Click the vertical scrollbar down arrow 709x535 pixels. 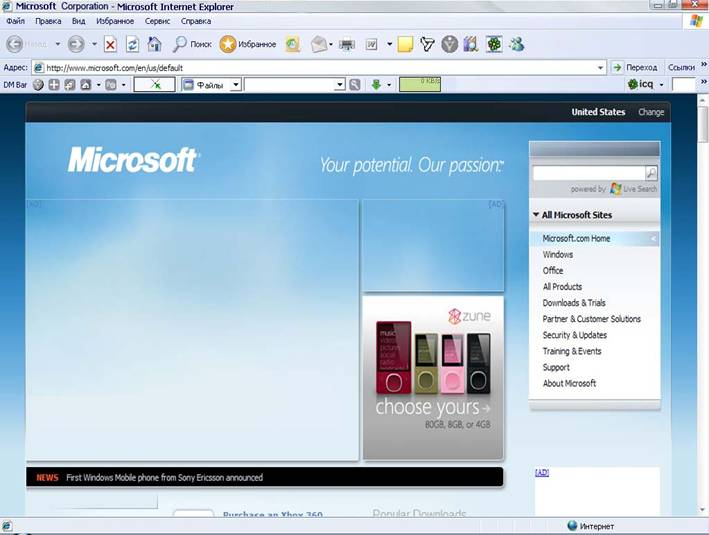tap(703, 510)
